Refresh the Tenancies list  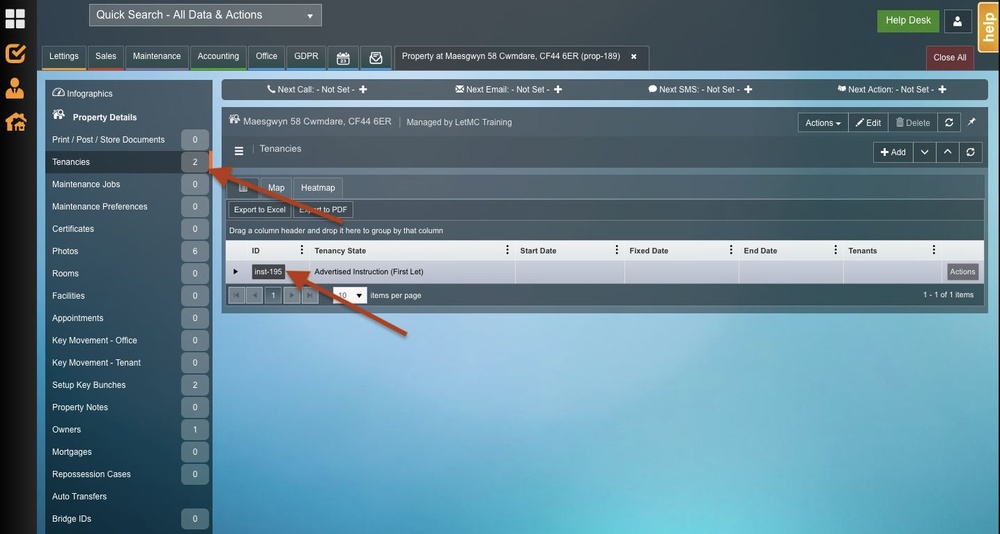point(971,152)
